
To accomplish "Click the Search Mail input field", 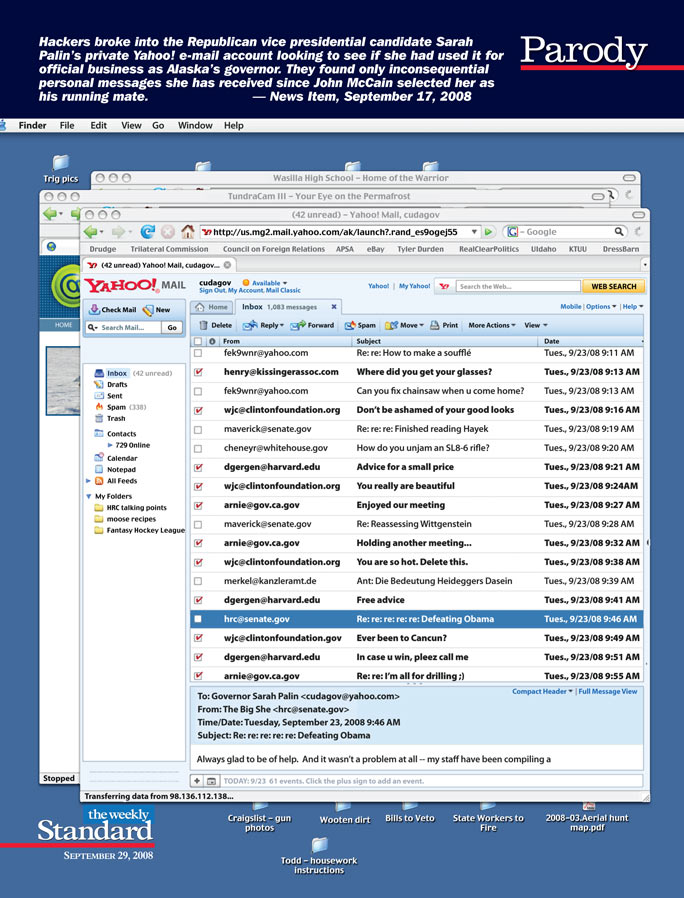I will pyautogui.click(x=130, y=327).
